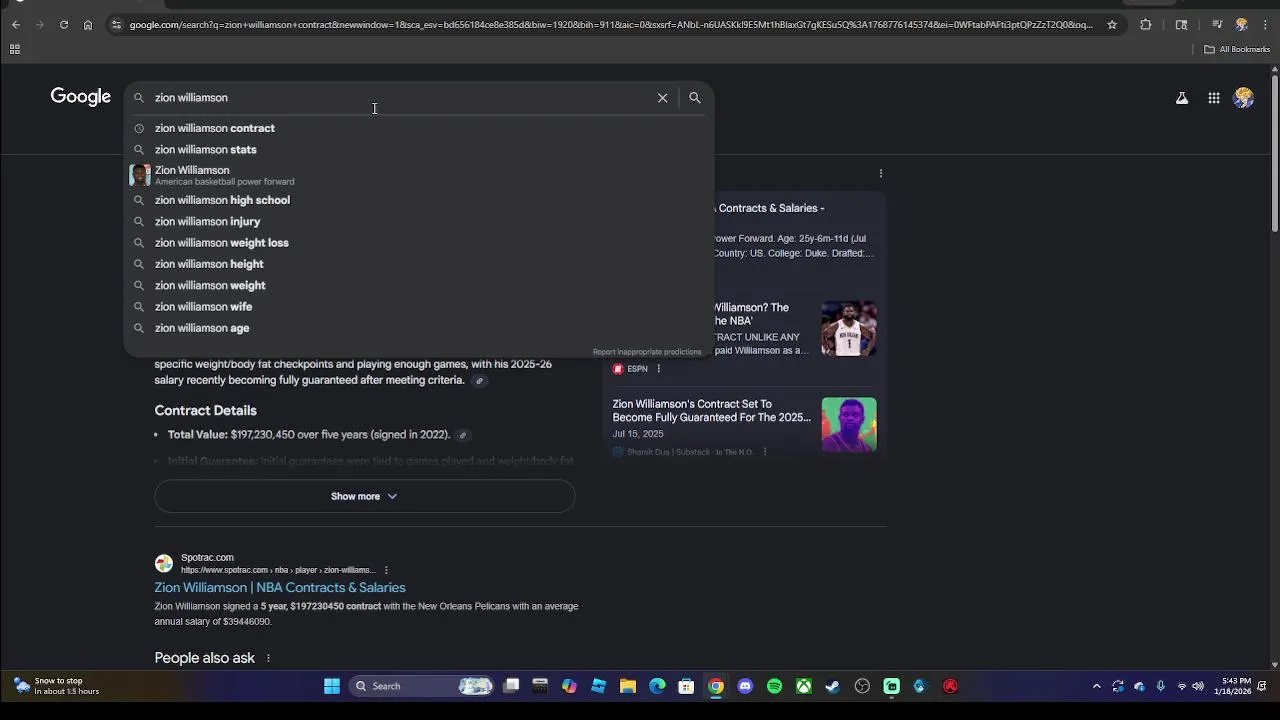Image resolution: width=1280 pixels, height=720 pixels.
Task: Open browser home page icon
Action: [87, 25]
